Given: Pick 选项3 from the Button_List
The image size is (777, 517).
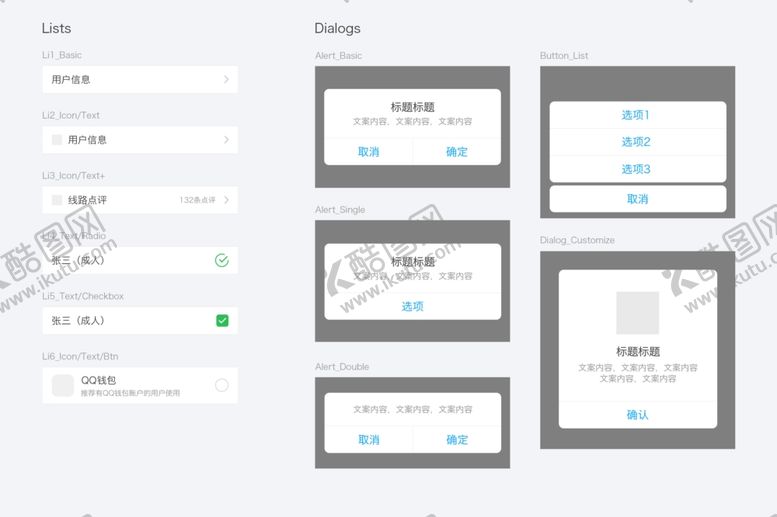Looking at the screenshot, I should 636,169.
